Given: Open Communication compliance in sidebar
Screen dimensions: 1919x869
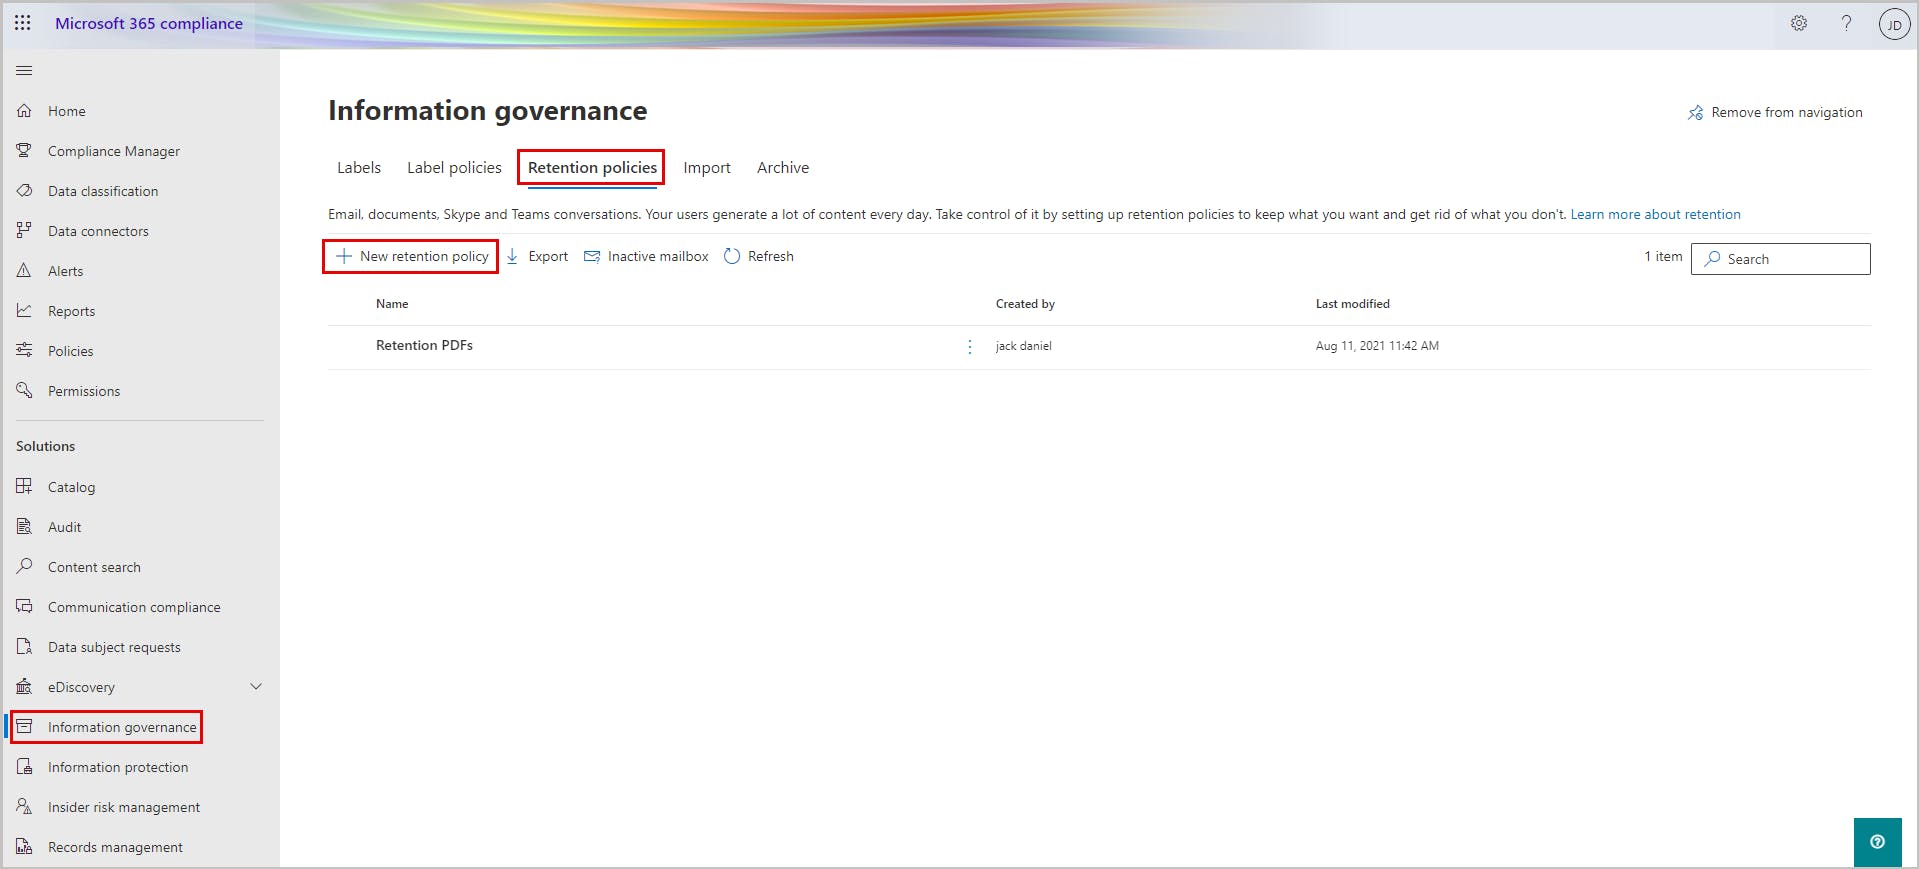Looking at the screenshot, I should (x=134, y=607).
